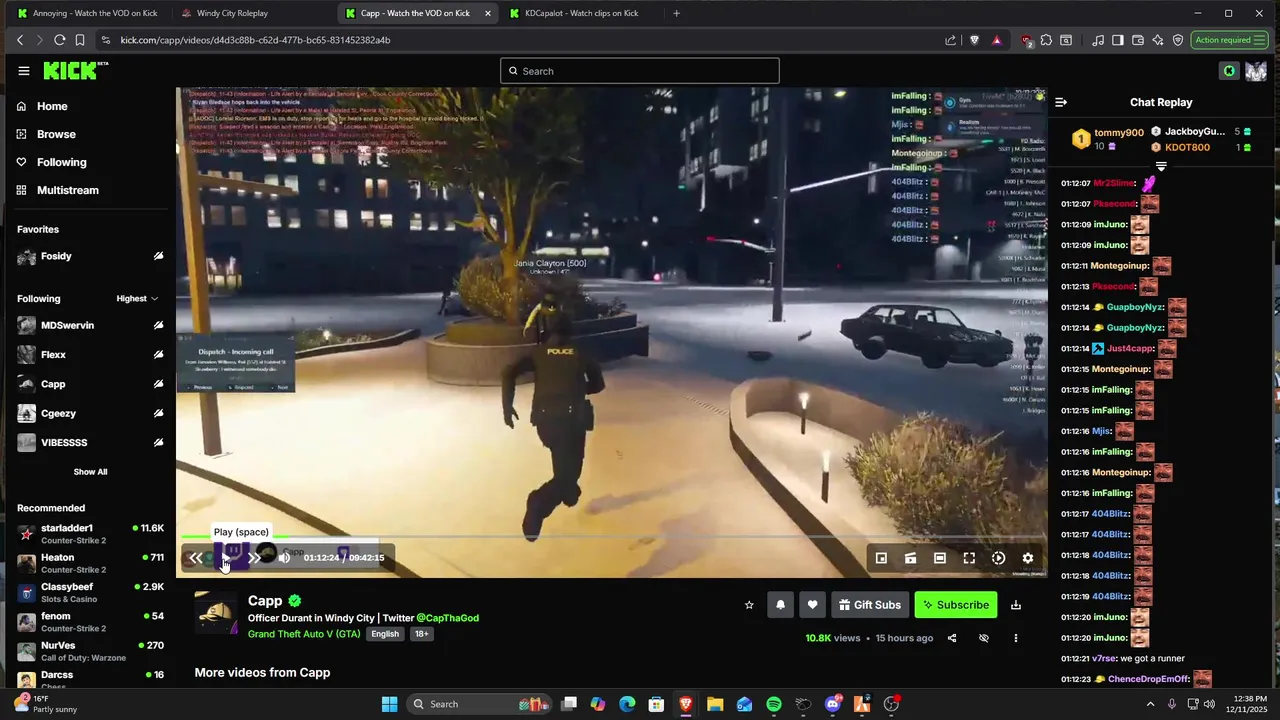Open the Brave Wallet icon
The width and height of the screenshot is (1280, 720).
(1138, 40)
